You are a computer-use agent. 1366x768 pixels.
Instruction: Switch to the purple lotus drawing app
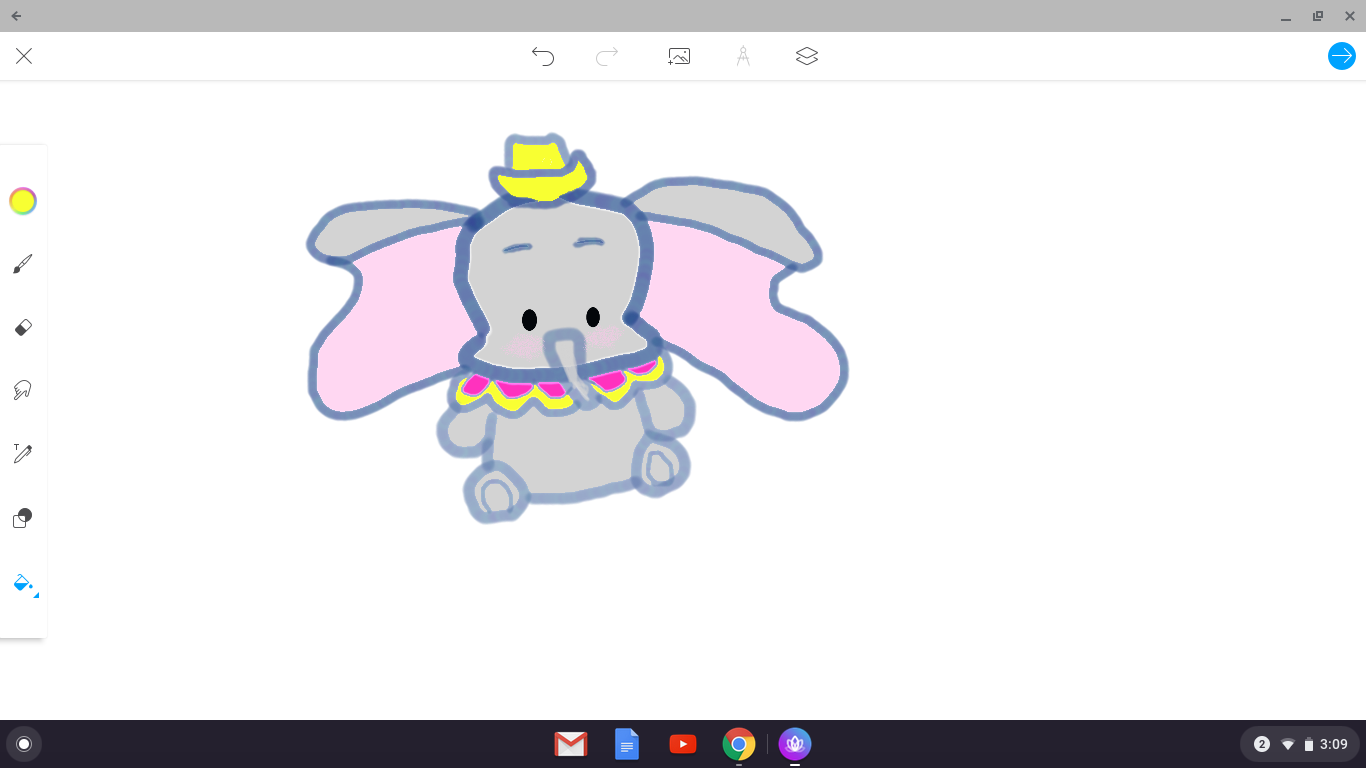pos(795,744)
